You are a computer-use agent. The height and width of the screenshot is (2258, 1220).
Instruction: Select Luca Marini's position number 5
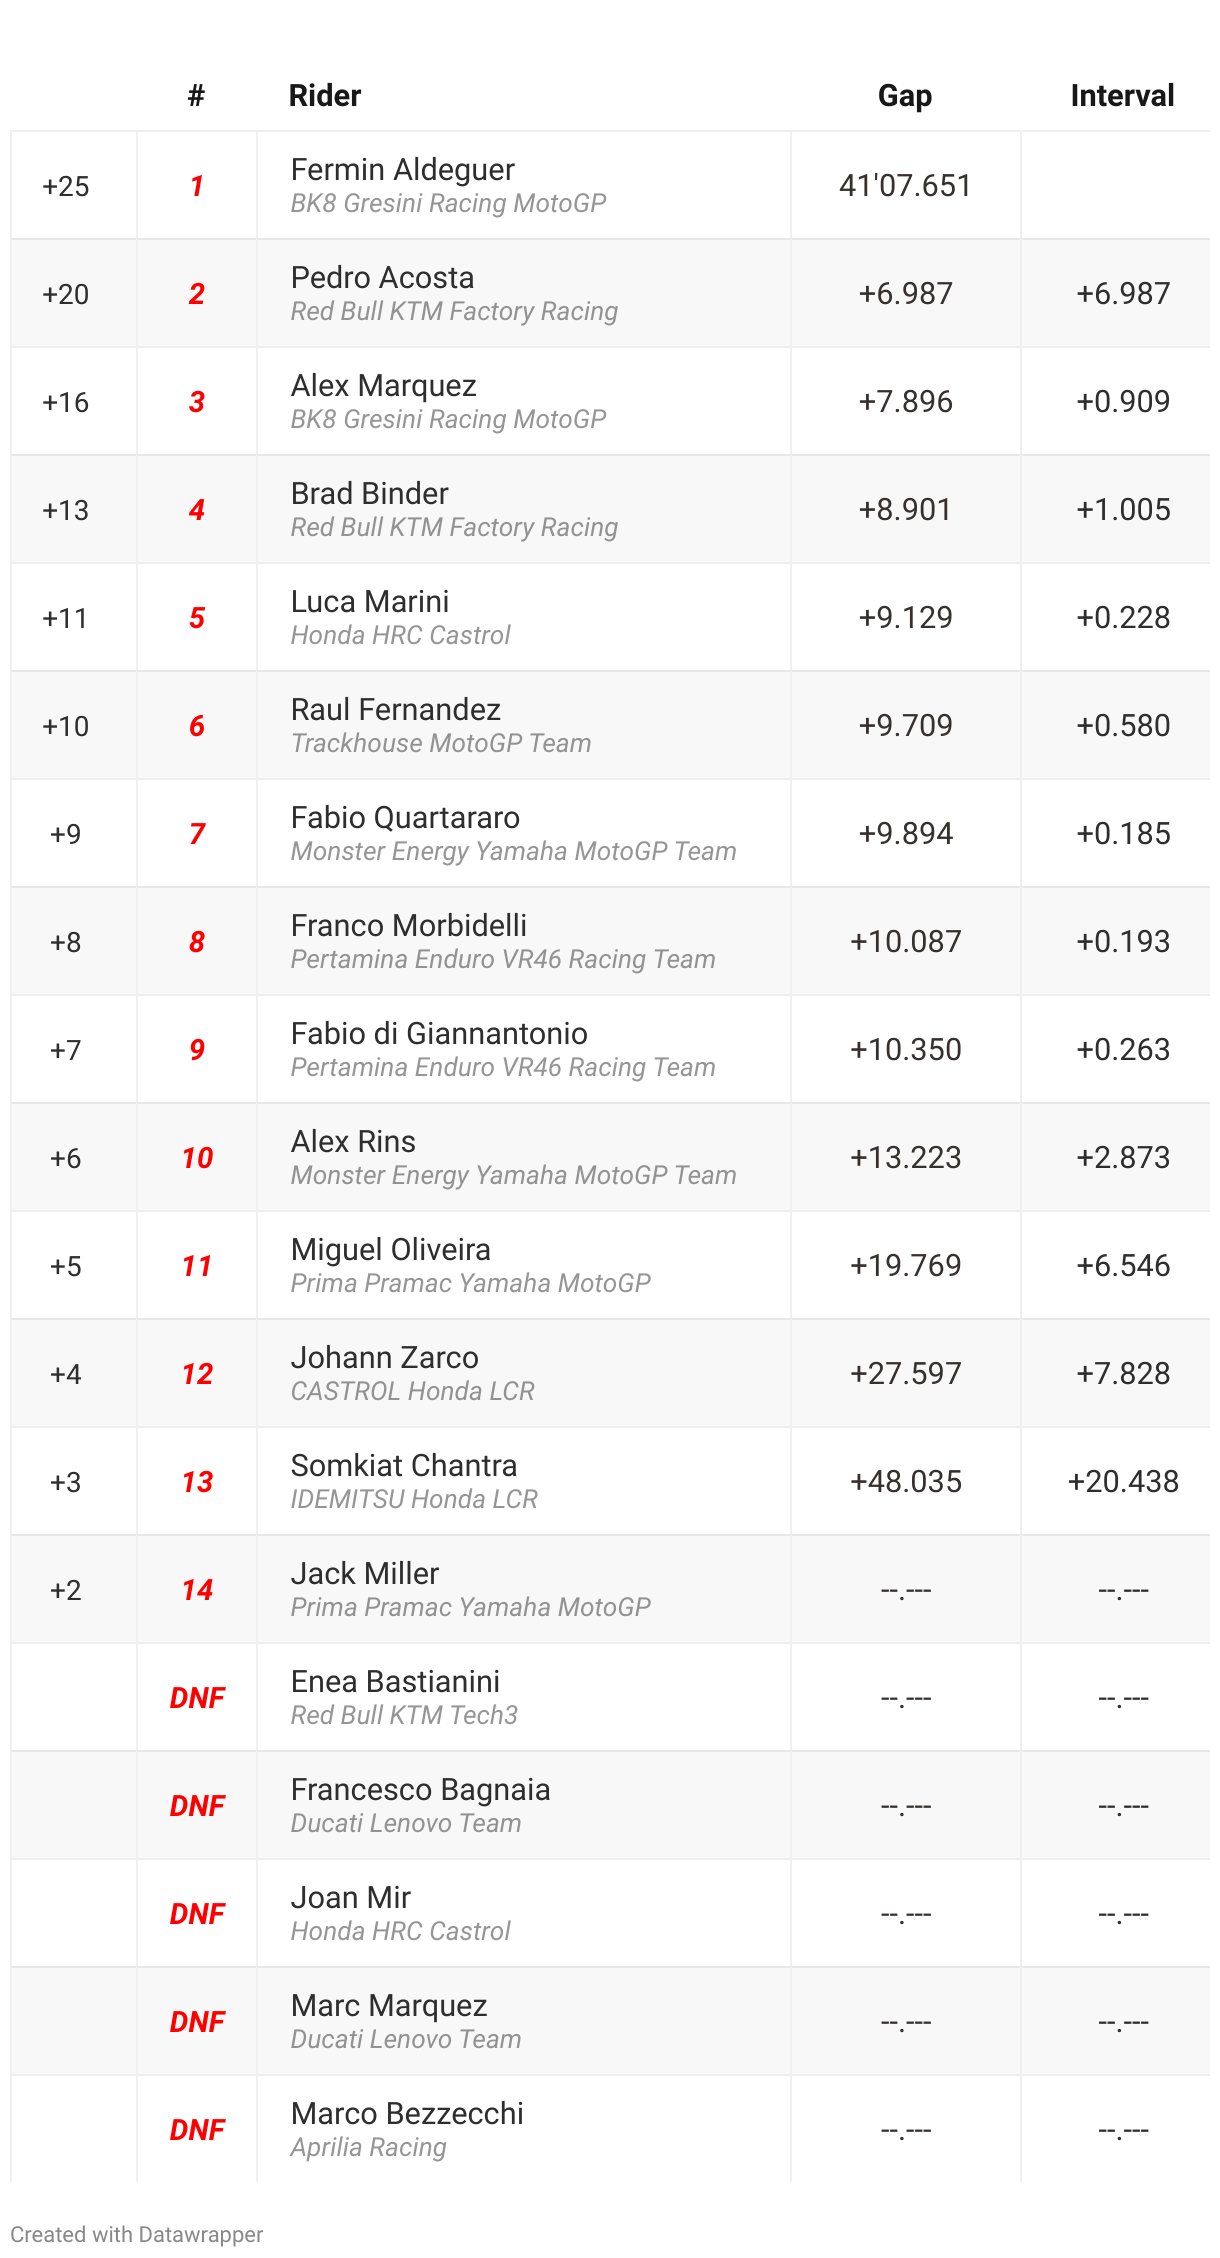coord(197,618)
